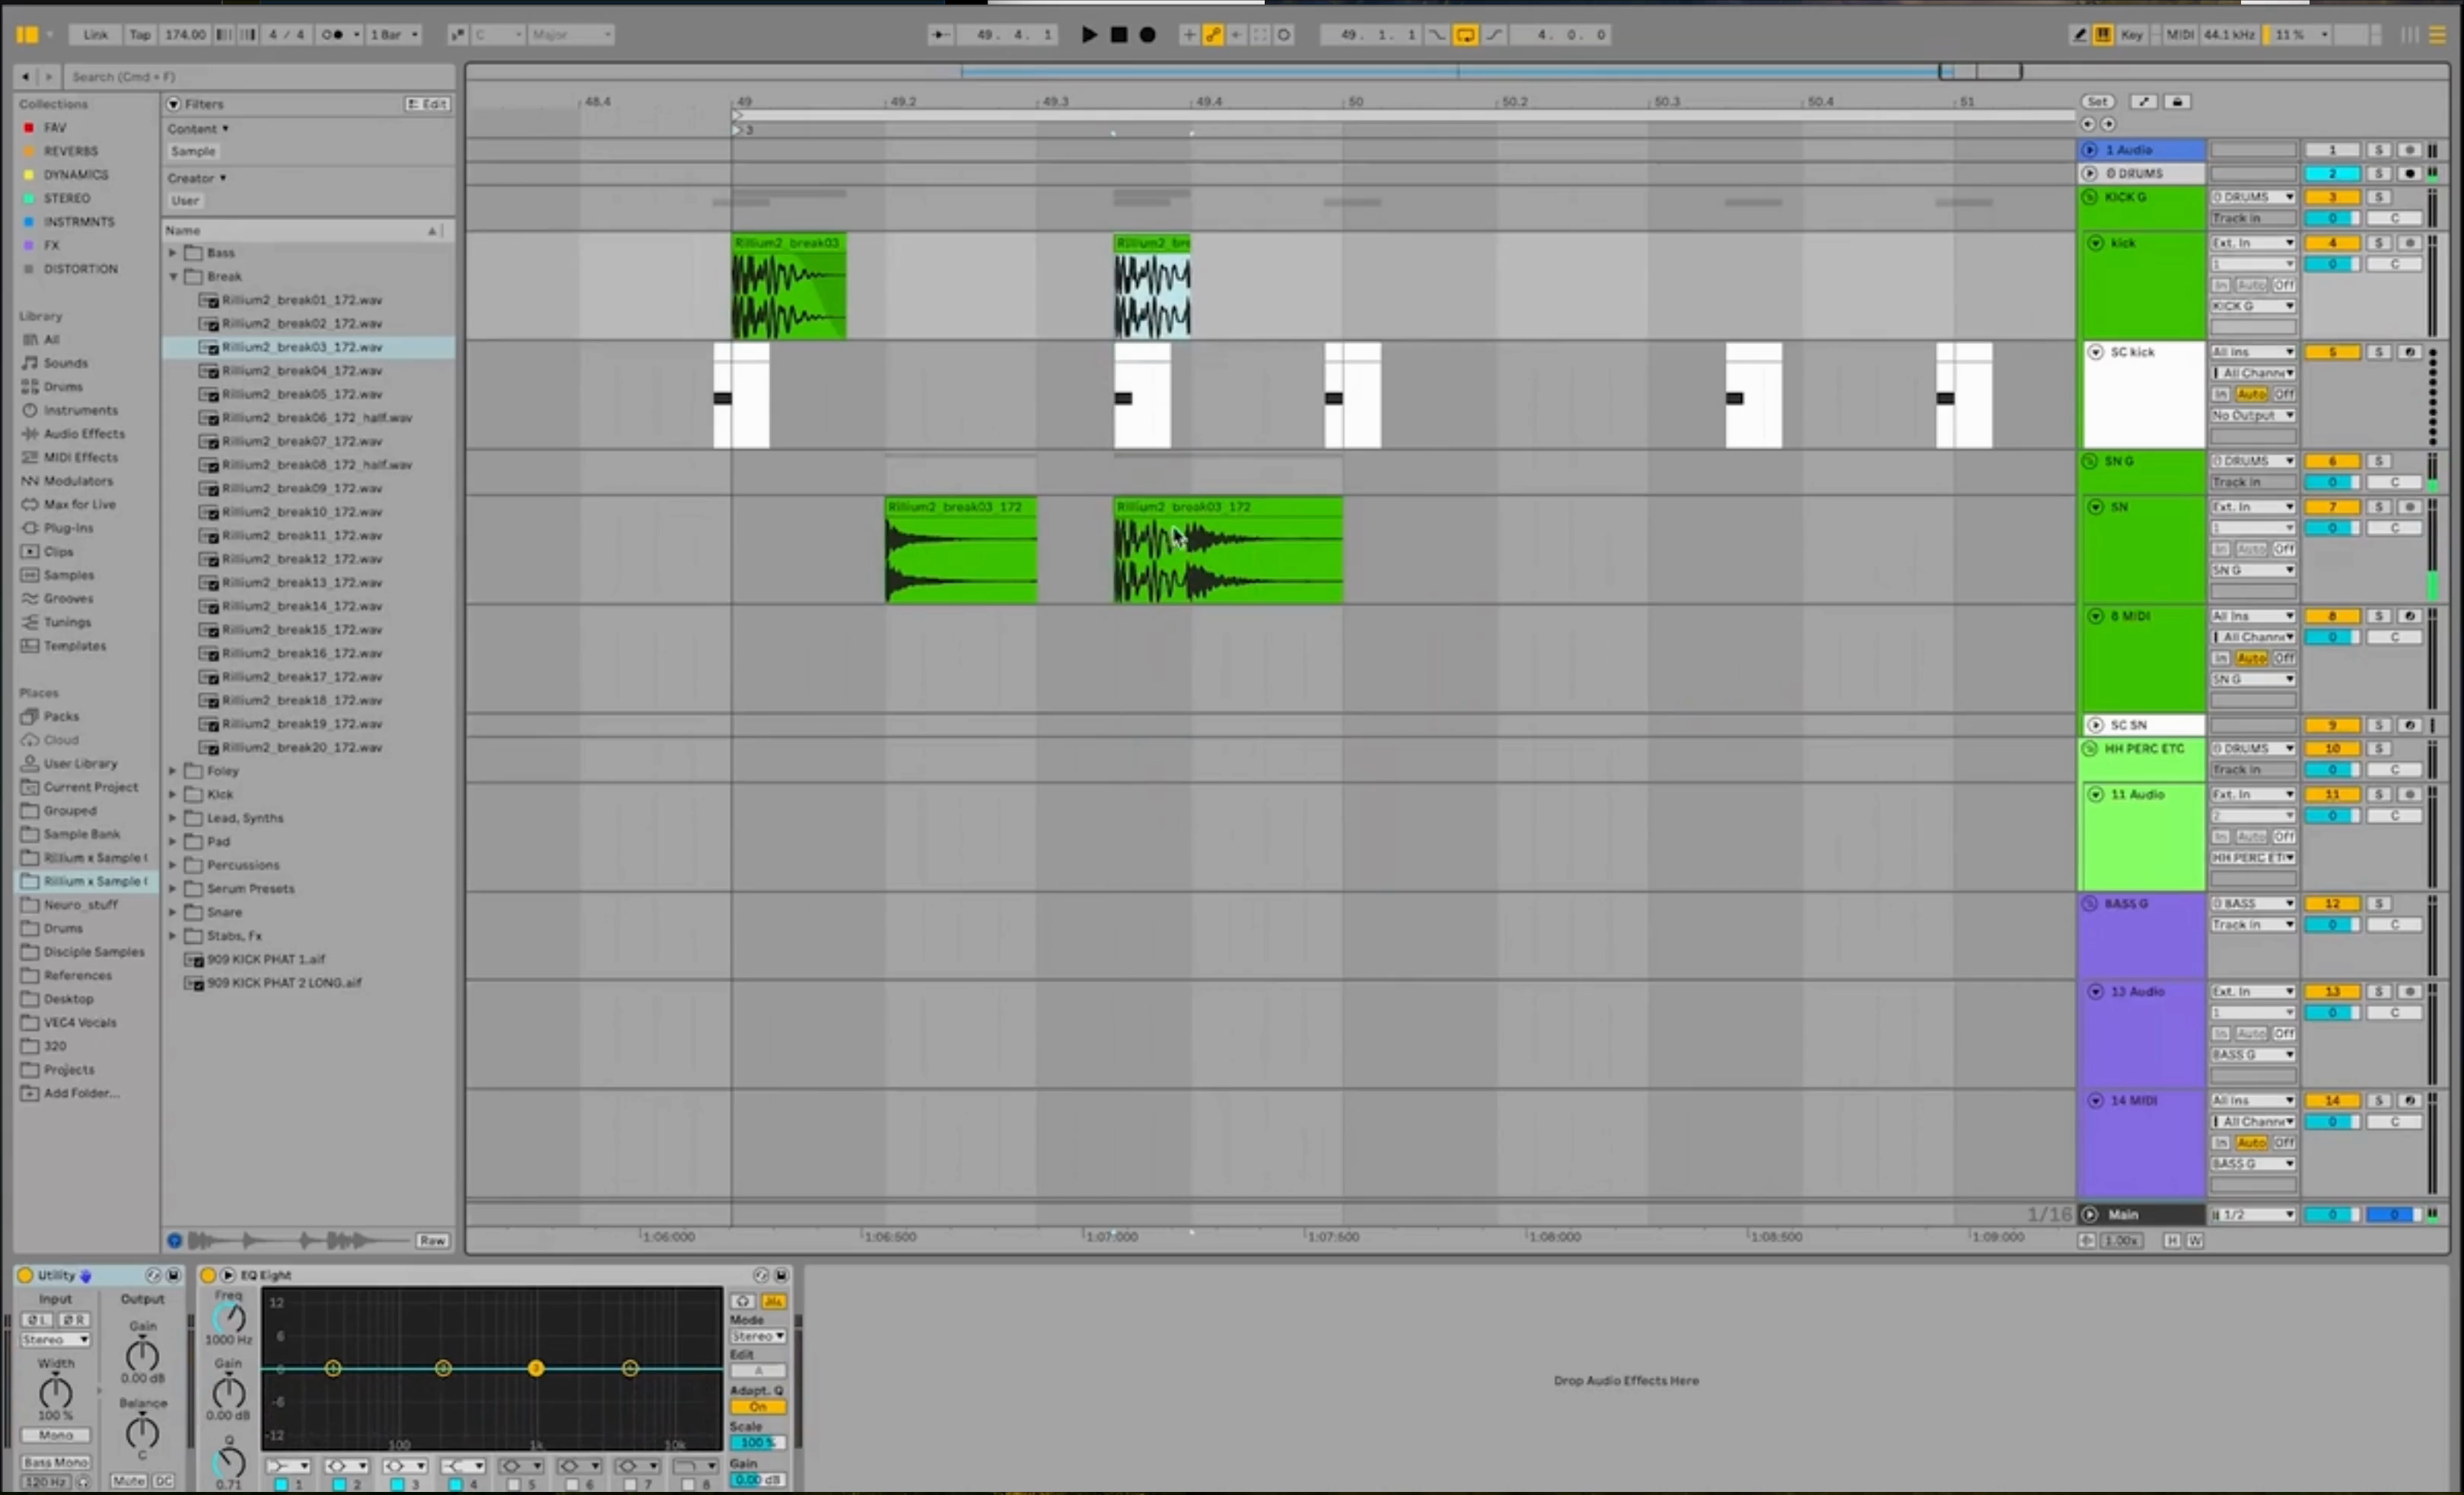Click Punch-In switch icon

1436,35
